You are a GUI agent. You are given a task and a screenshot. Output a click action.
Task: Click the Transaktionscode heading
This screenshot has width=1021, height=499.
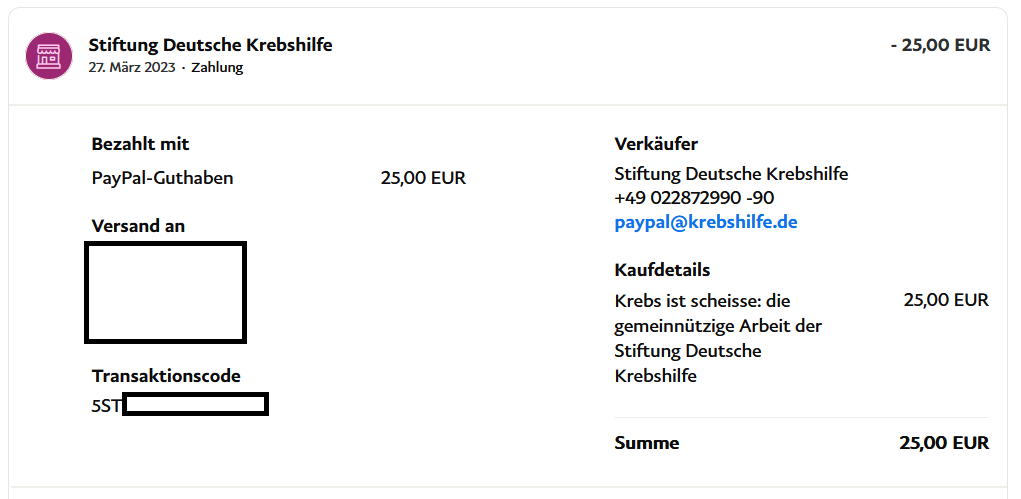(166, 376)
